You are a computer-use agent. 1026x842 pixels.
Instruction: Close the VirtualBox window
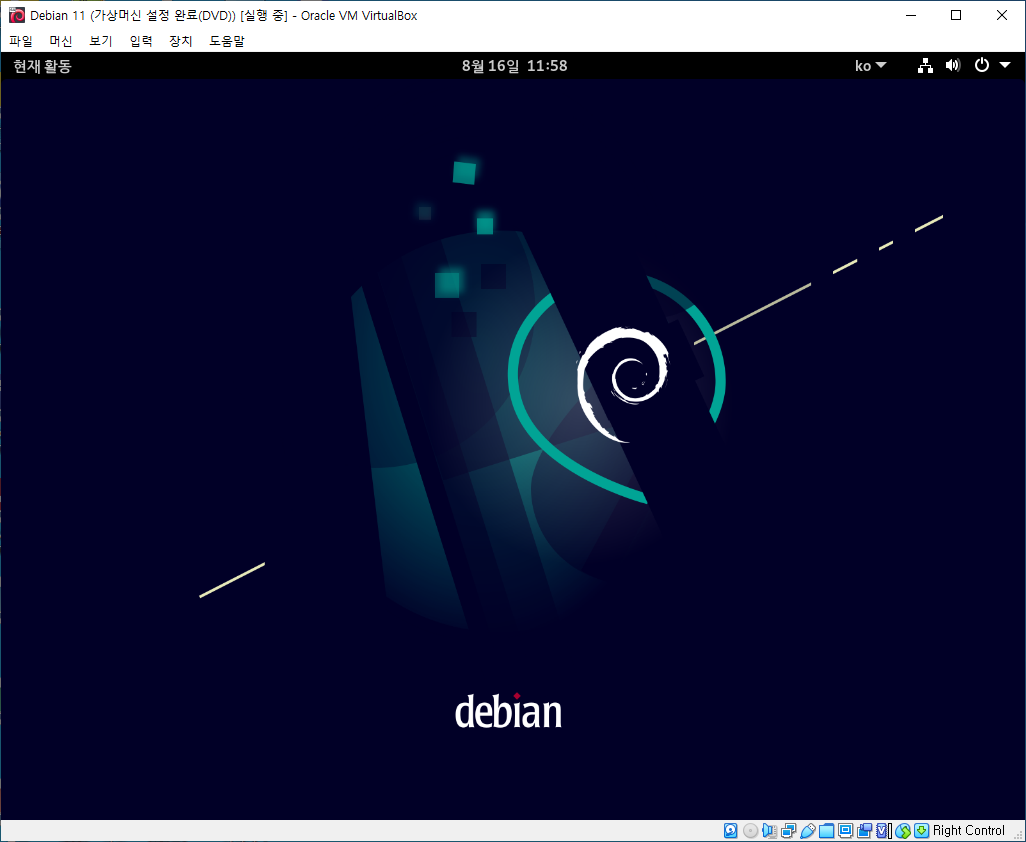(1002, 15)
